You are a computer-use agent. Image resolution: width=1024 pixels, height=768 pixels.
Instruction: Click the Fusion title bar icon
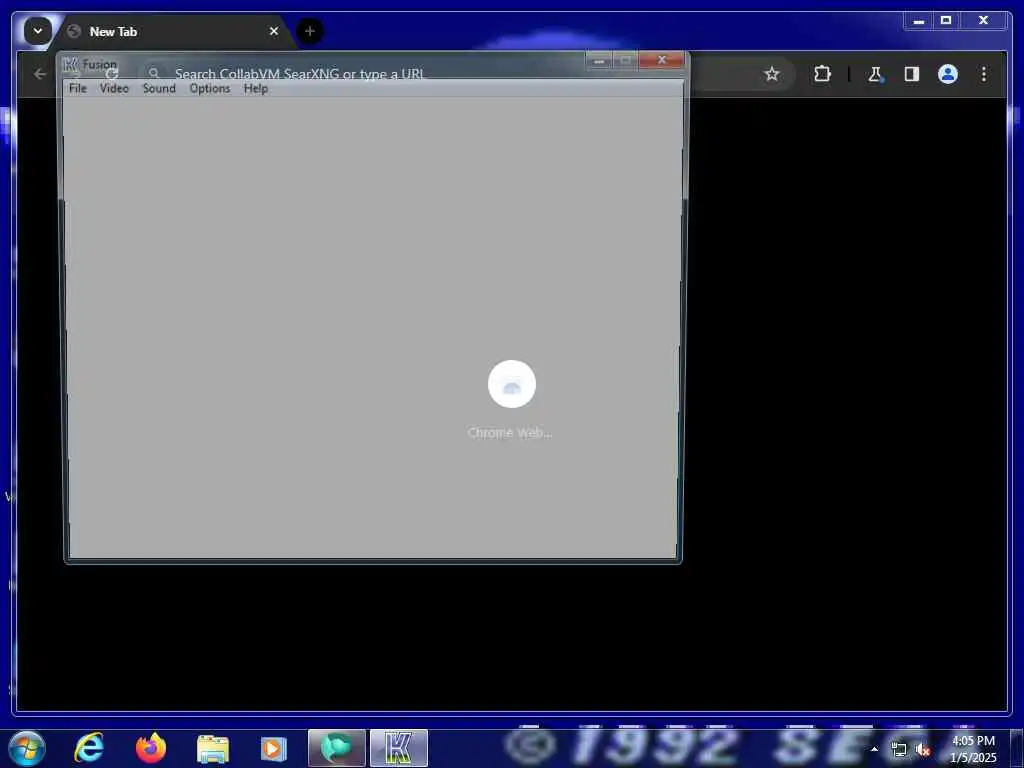pos(71,65)
